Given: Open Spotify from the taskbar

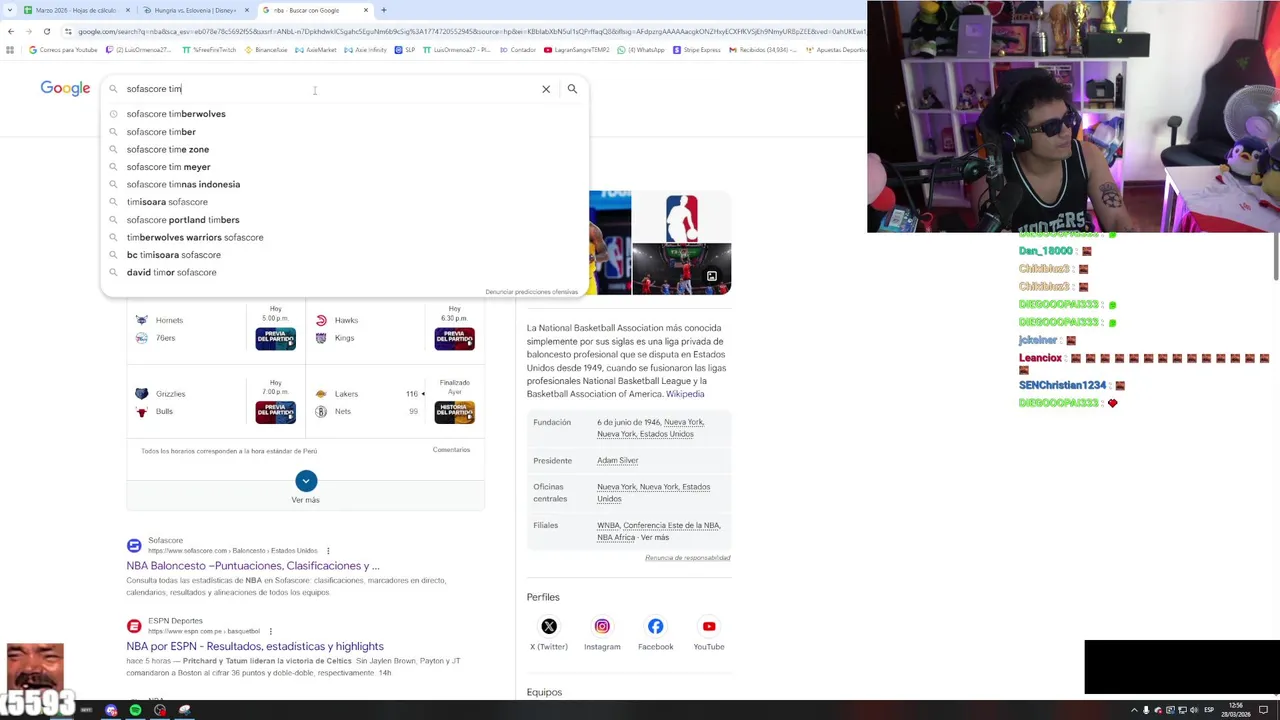Looking at the screenshot, I should (135, 710).
